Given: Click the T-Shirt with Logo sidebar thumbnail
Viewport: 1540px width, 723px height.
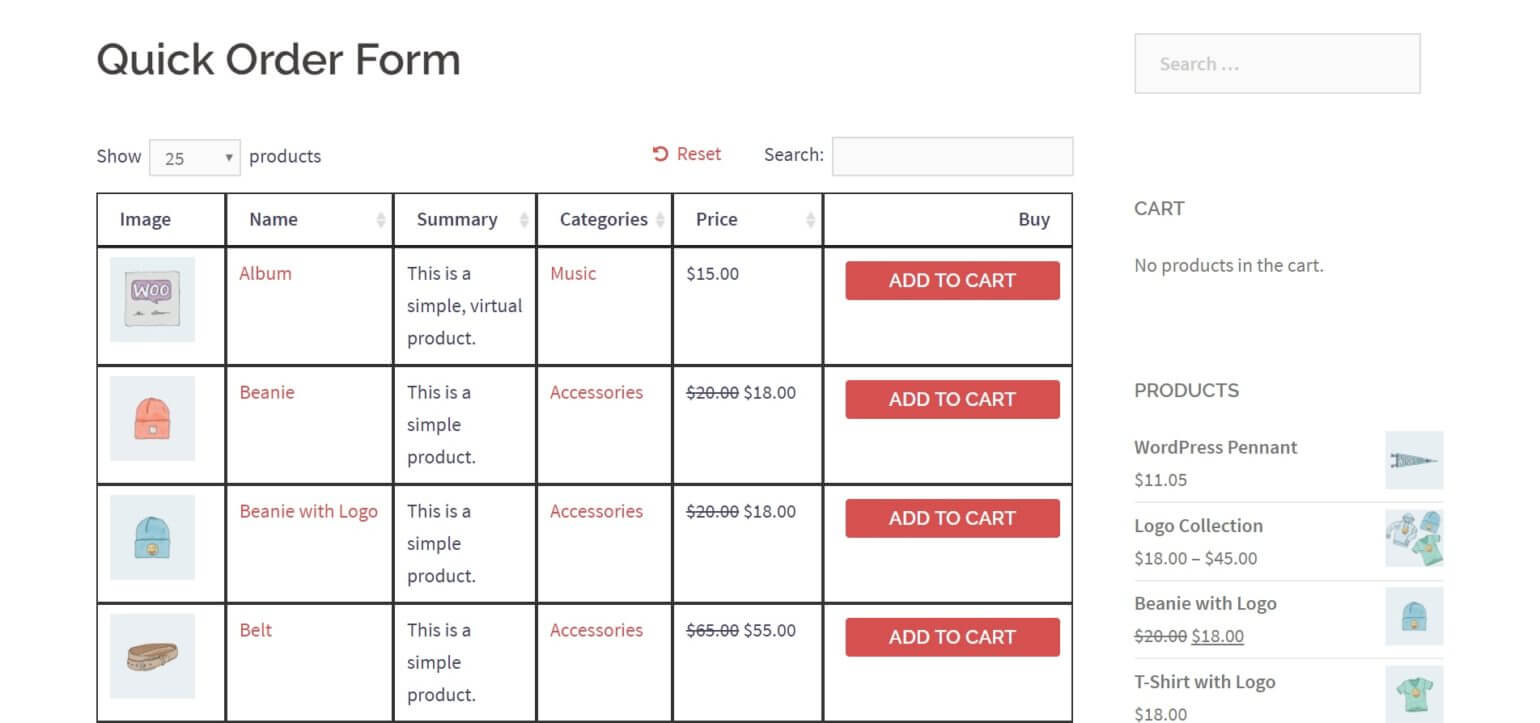Looking at the screenshot, I should [1413, 694].
